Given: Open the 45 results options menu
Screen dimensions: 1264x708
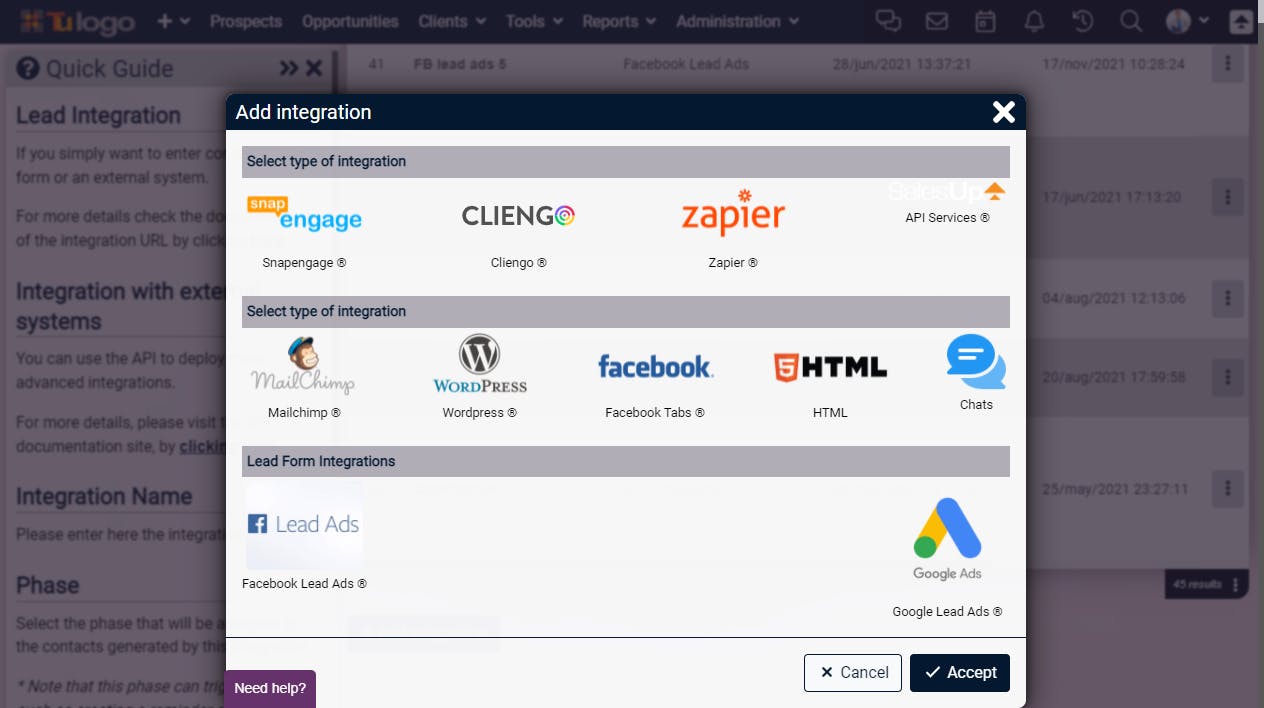Looking at the screenshot, I should click(1236, 584).
